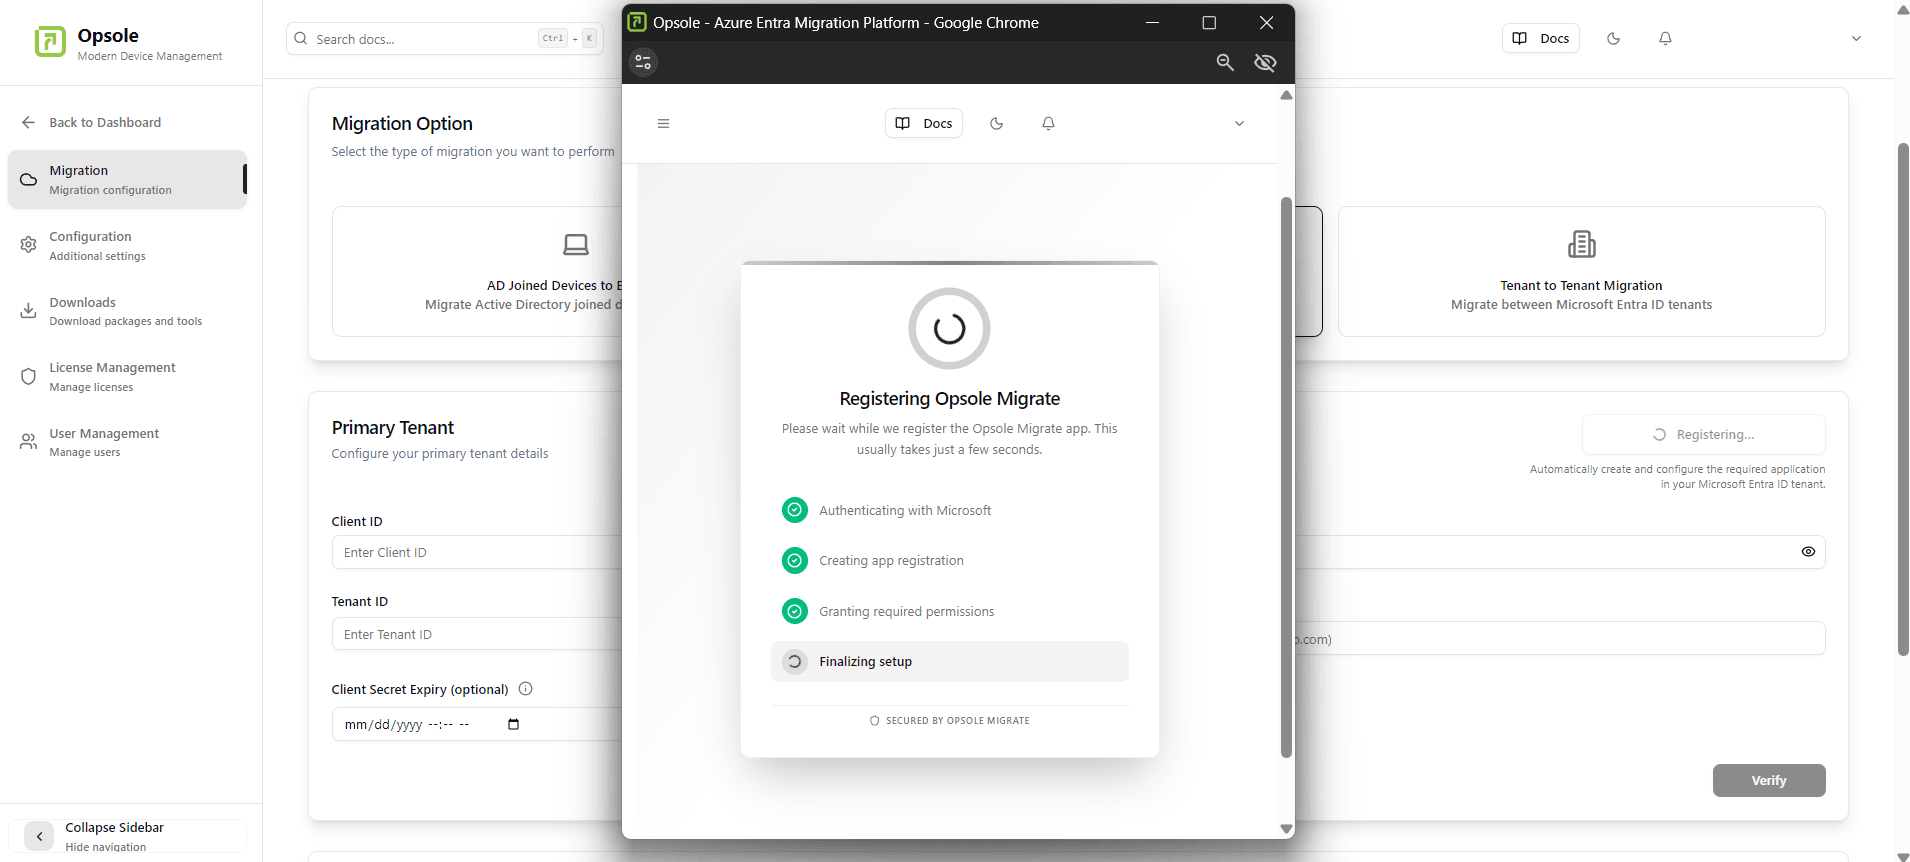This screenshot has width=1910, height=862.
Task: Open the date picker calendar icon
Action: 514,724
